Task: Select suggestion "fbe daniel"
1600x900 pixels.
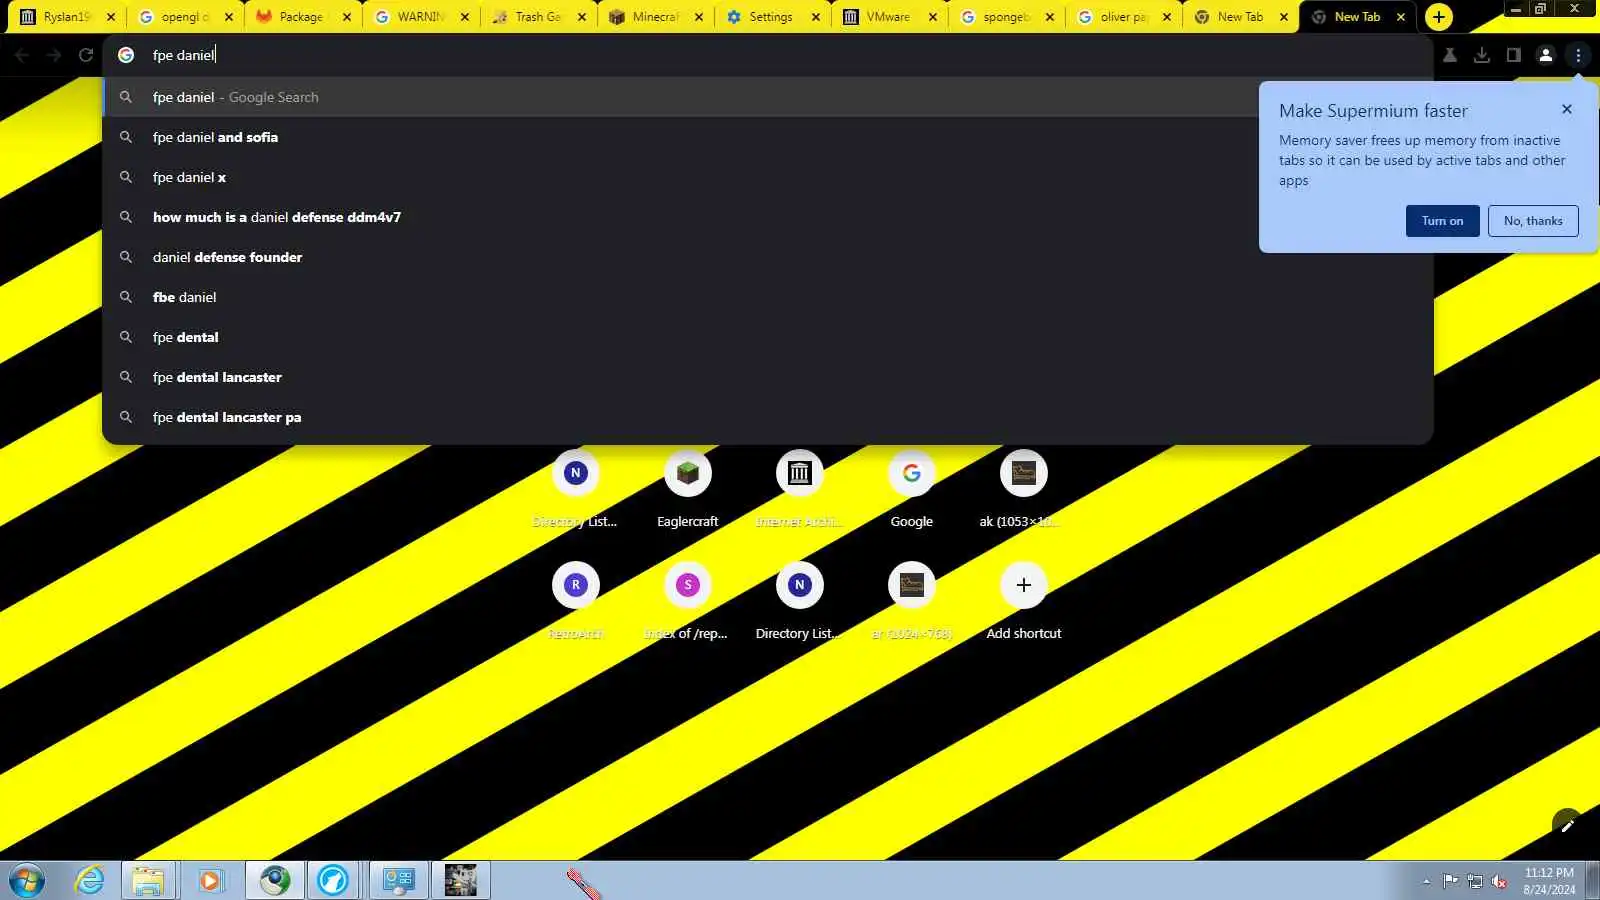Action: 768,297
